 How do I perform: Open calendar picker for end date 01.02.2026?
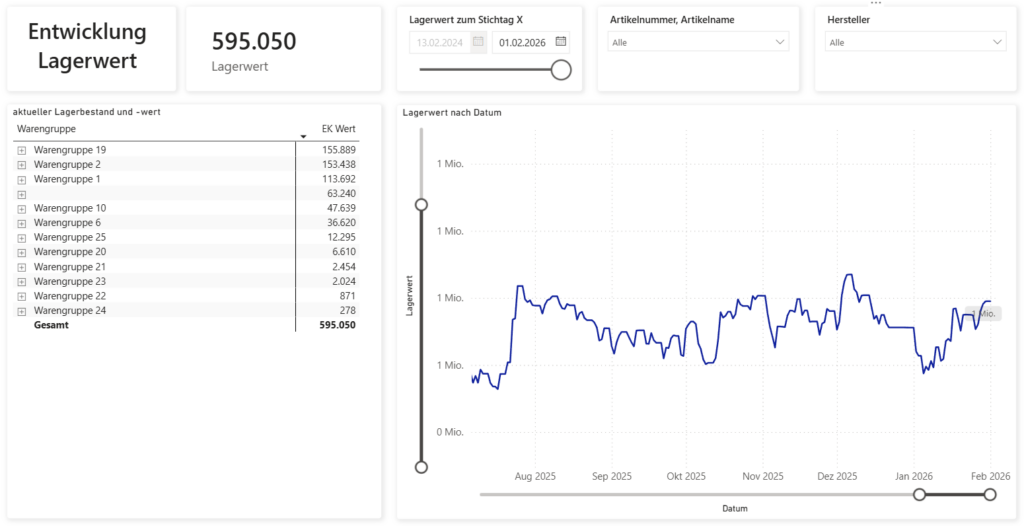561,41
